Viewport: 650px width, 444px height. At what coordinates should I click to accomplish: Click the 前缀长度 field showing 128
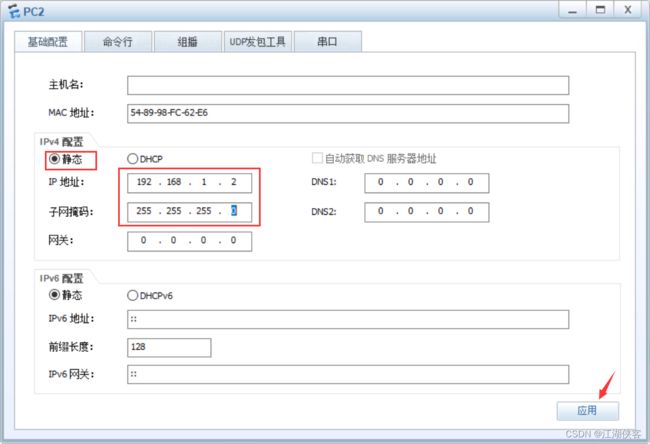pyautogui.click(x=169, y=347)
